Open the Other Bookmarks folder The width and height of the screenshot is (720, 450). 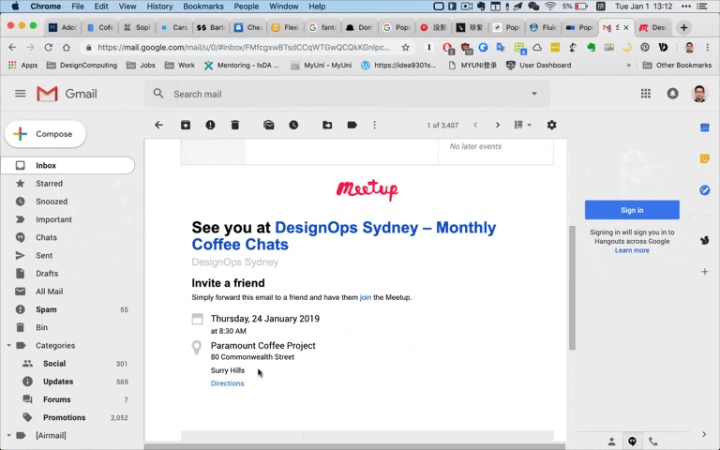(x=677, y=65)
